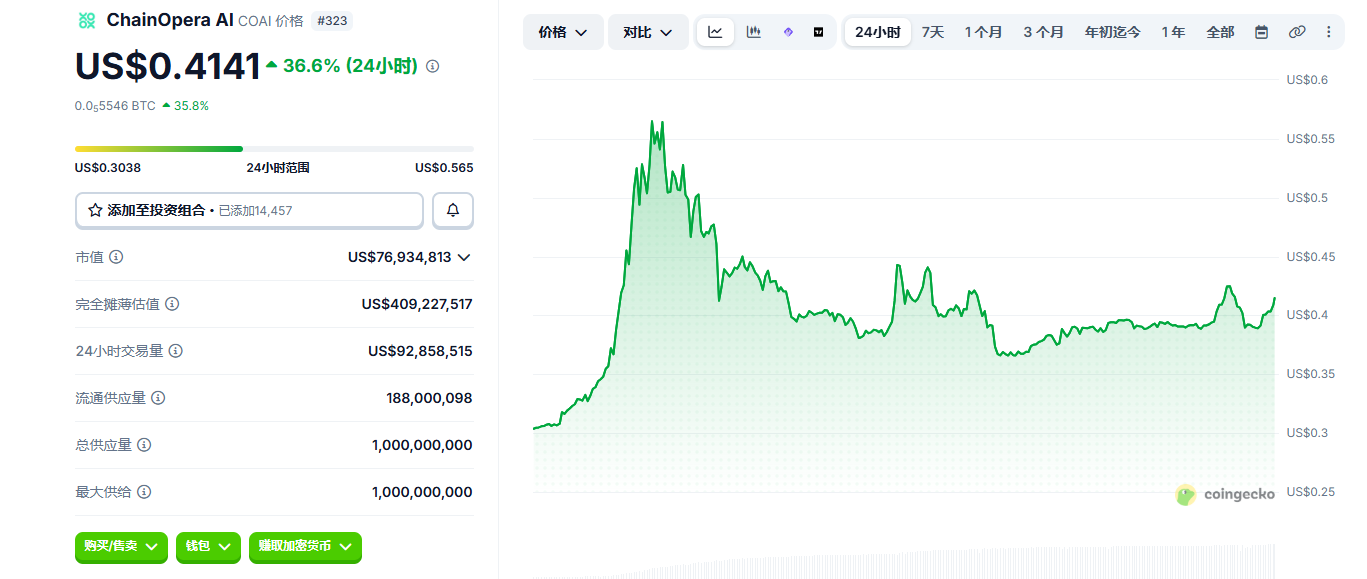Screen dimensions: 1367x579
Task: Copy chart link via chain icon
Action: click(x=1297, y=32)
